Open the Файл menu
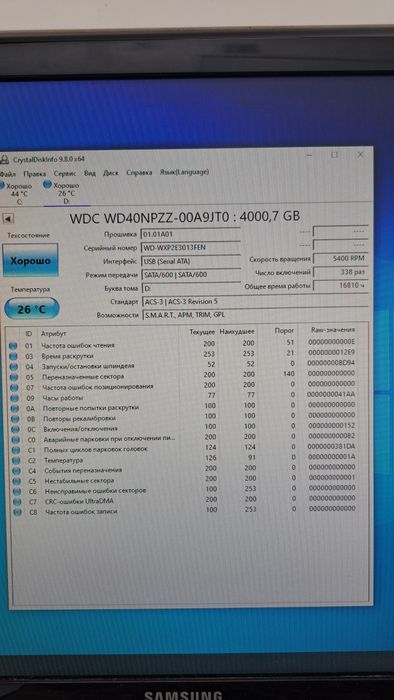The image size is (394, 700). (x=8, y=173)
